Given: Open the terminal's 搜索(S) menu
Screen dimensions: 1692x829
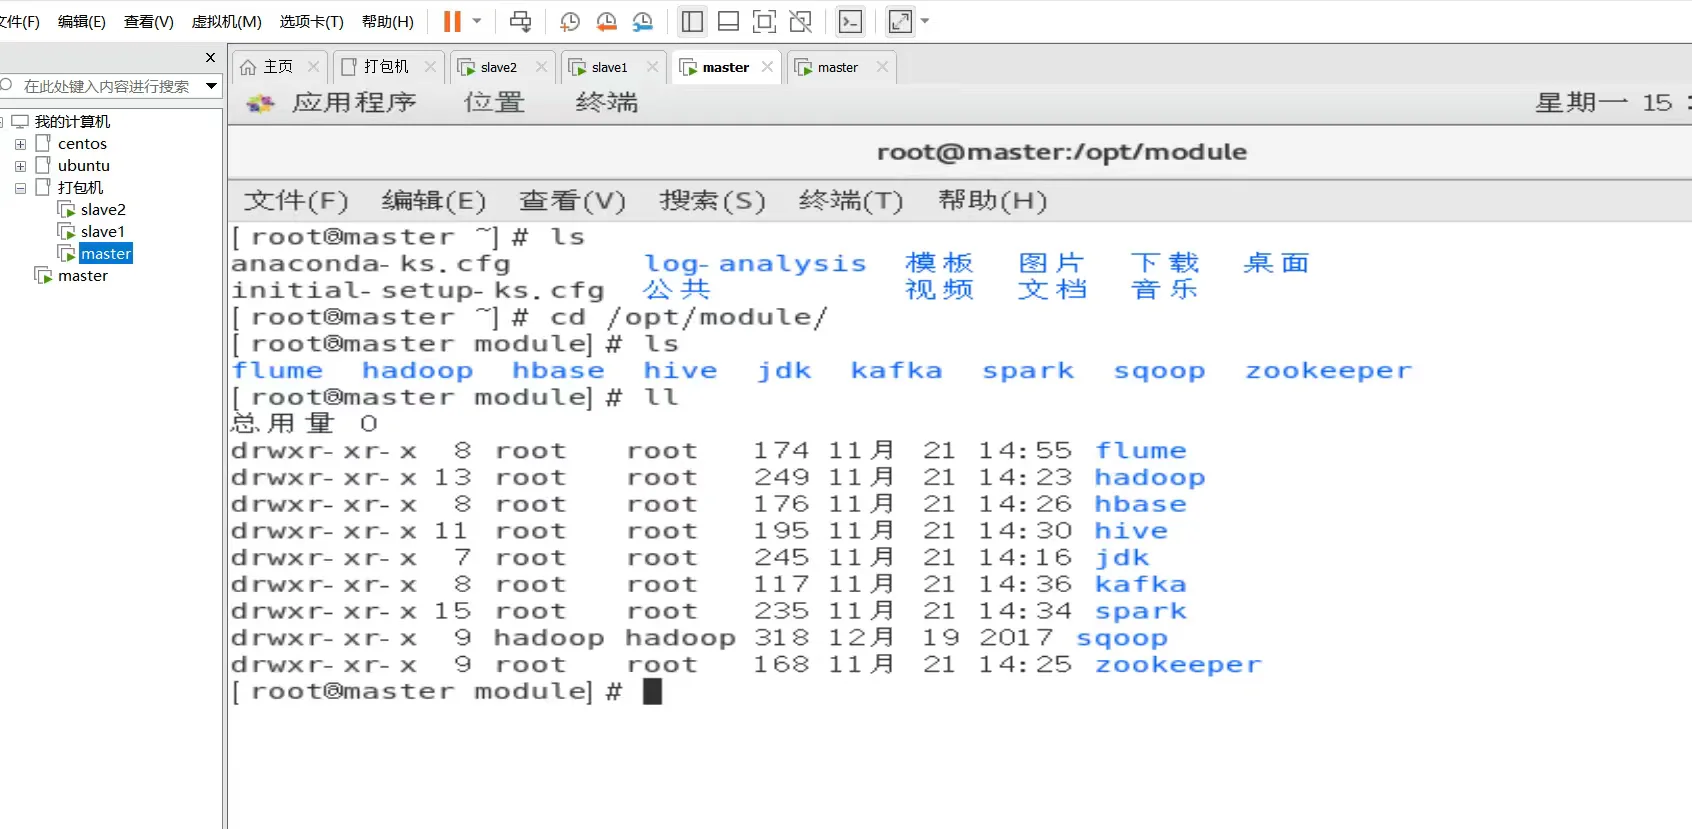Looking at the screenshot, I should [712, 201].
